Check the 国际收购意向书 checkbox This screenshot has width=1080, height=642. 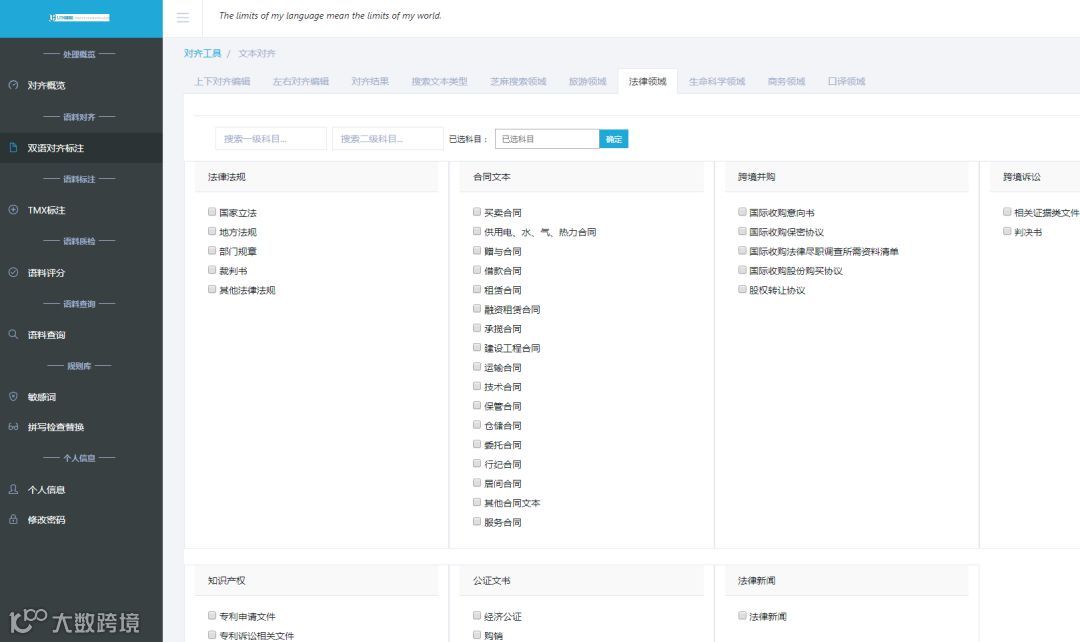[742, 212]
